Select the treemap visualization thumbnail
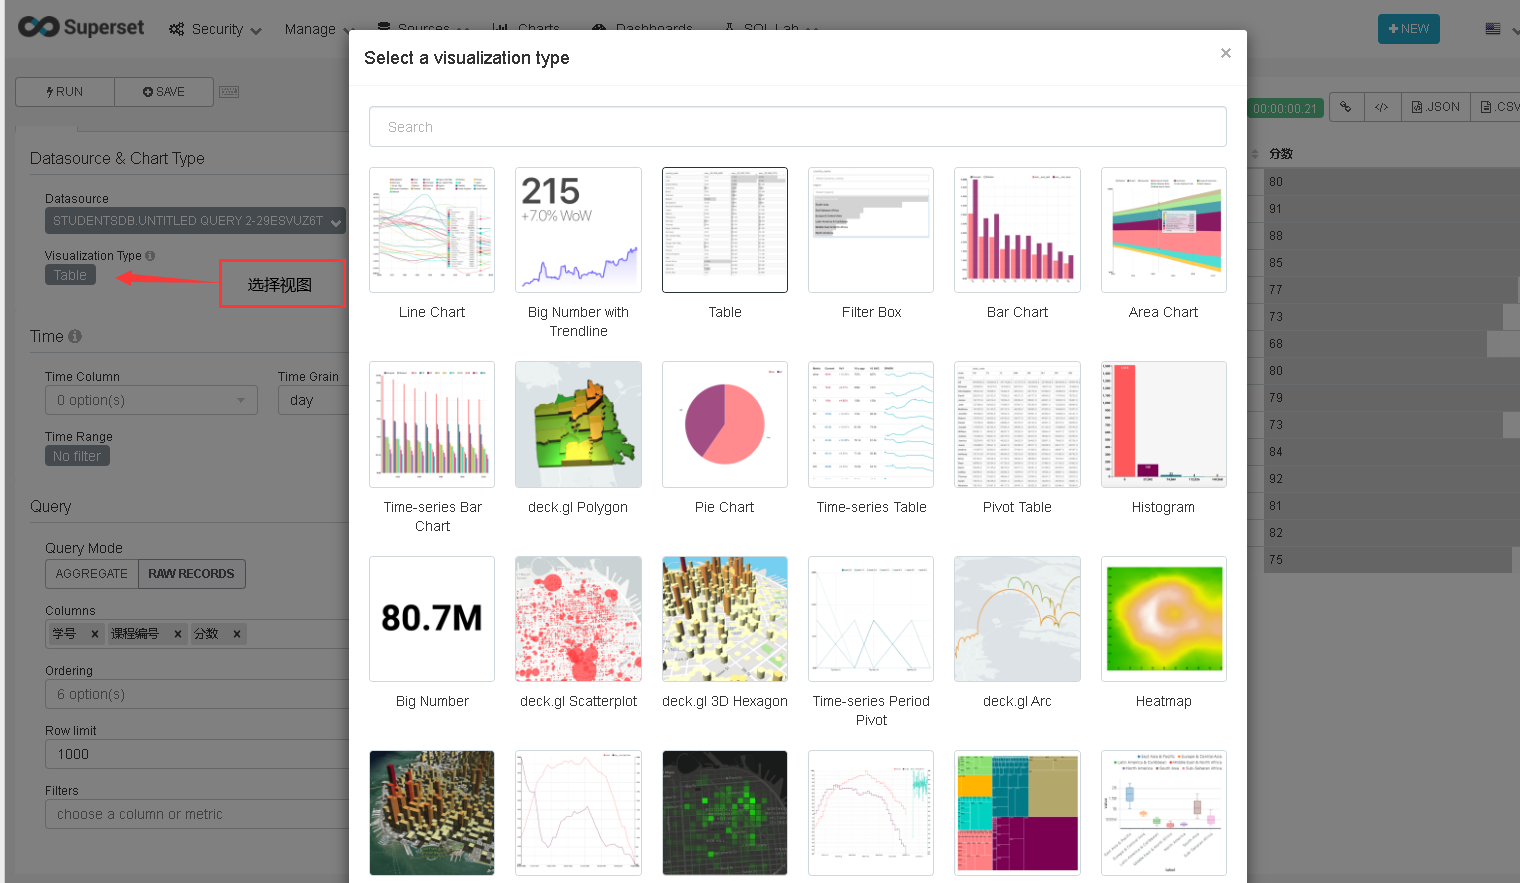Viewport: 1520px width, 883px height. 1017,813
